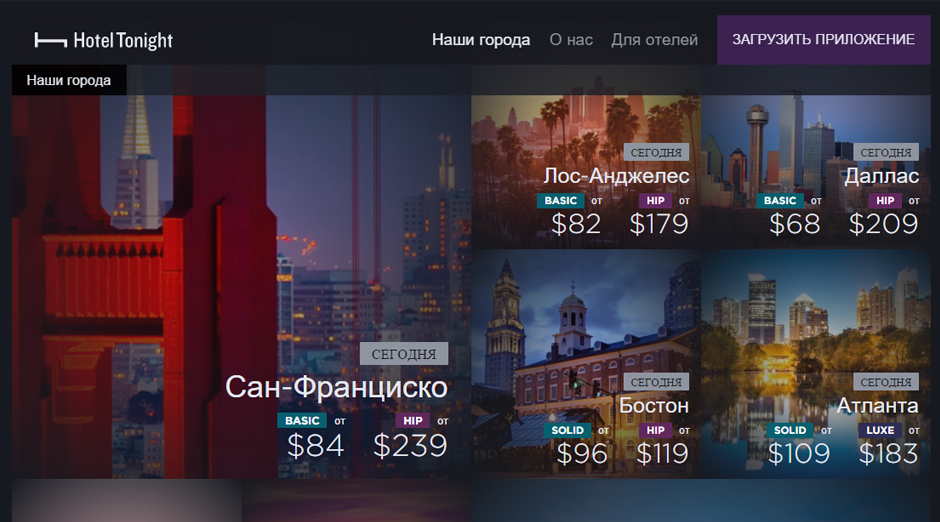Click the BASIC badge under Лос-Анджелес
The height and width of the screenshot is (522, 940).
click(561, 201)
